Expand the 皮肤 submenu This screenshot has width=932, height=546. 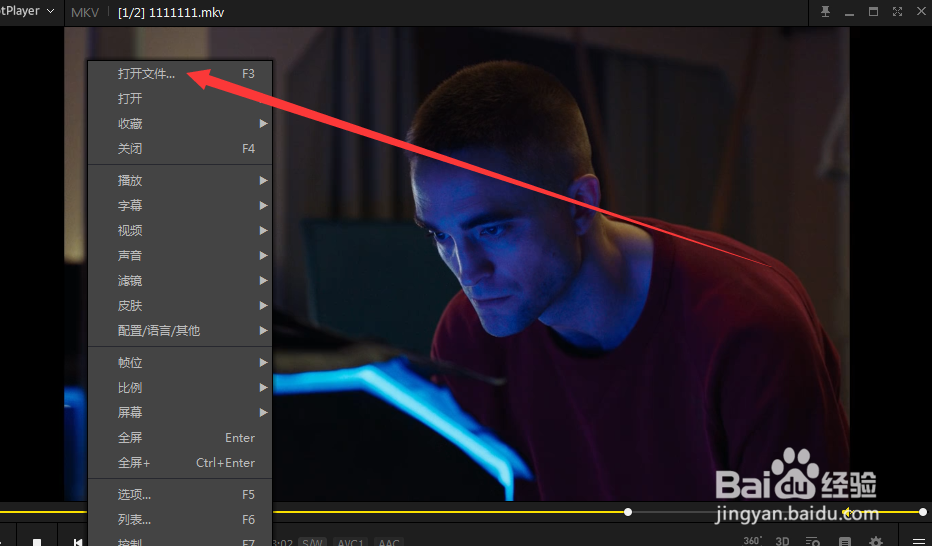(180, 305)
